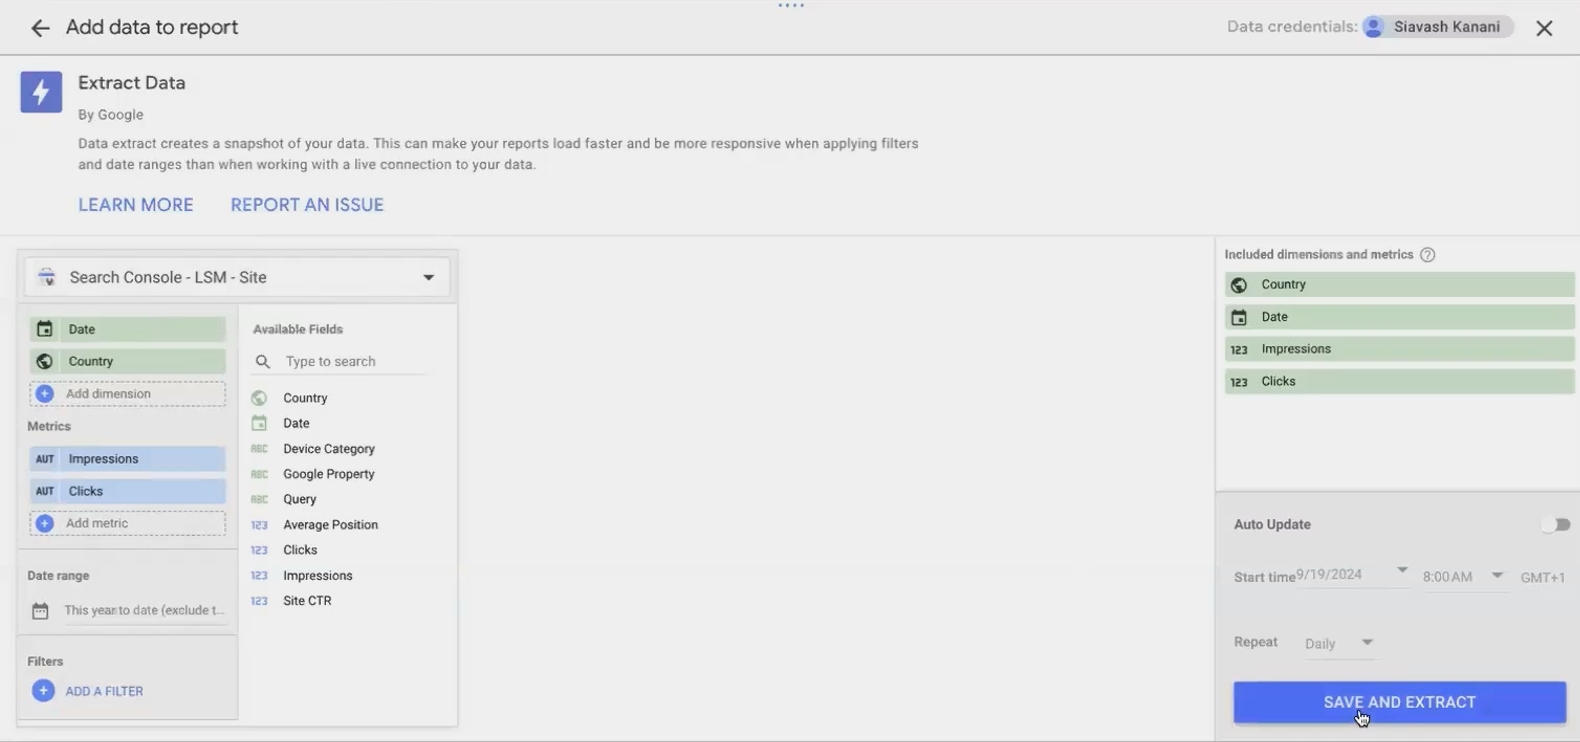Select Impressions in included metrics list
Screen dimensions: 1580x742
pos(1400,349)
